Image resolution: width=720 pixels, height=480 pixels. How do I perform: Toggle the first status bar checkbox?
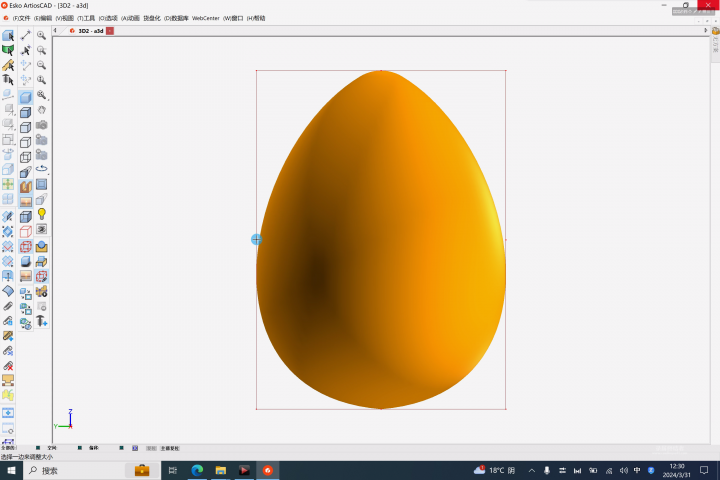pyautogui.click(x=38, y=448)
